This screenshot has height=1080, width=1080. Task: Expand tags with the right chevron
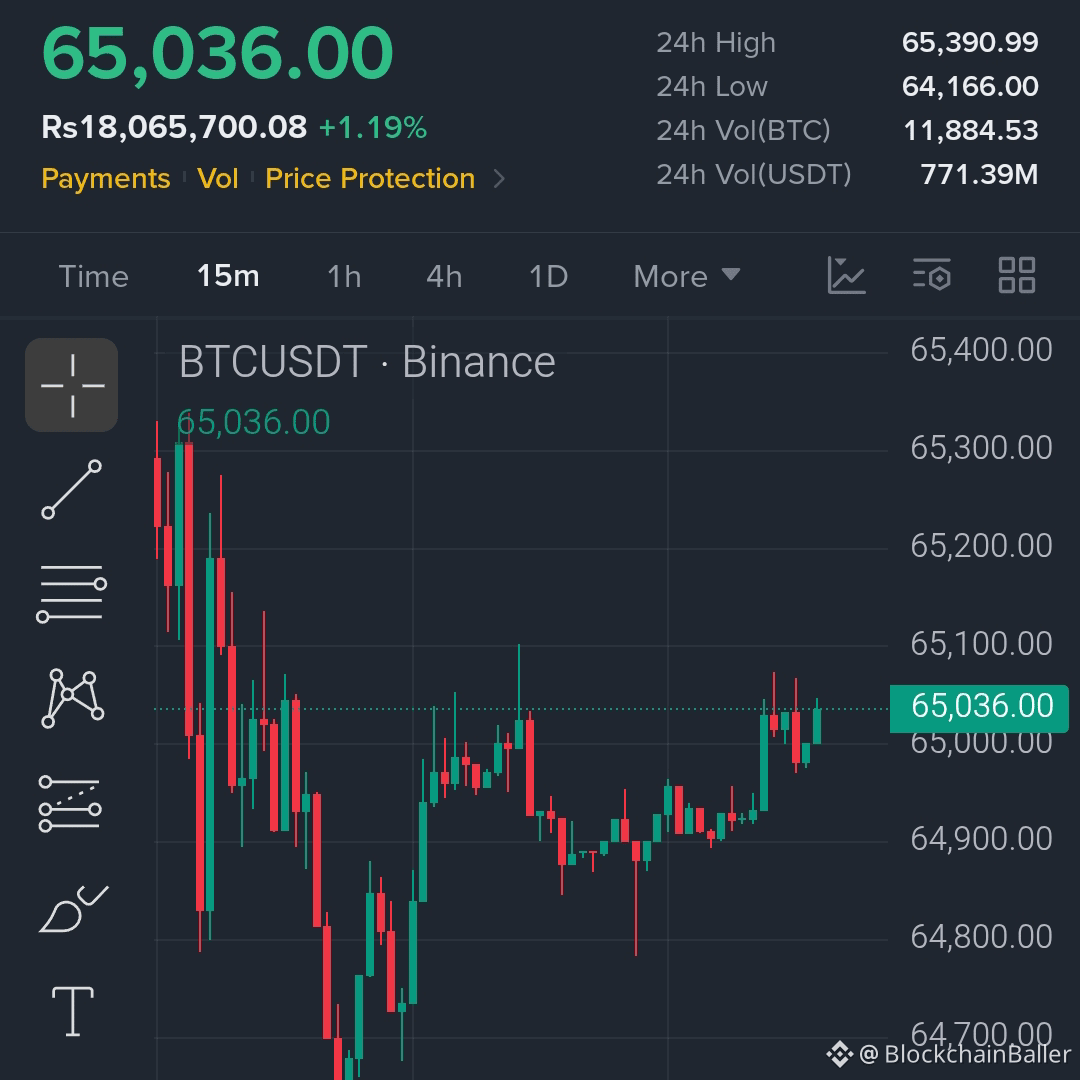(500, 179)
